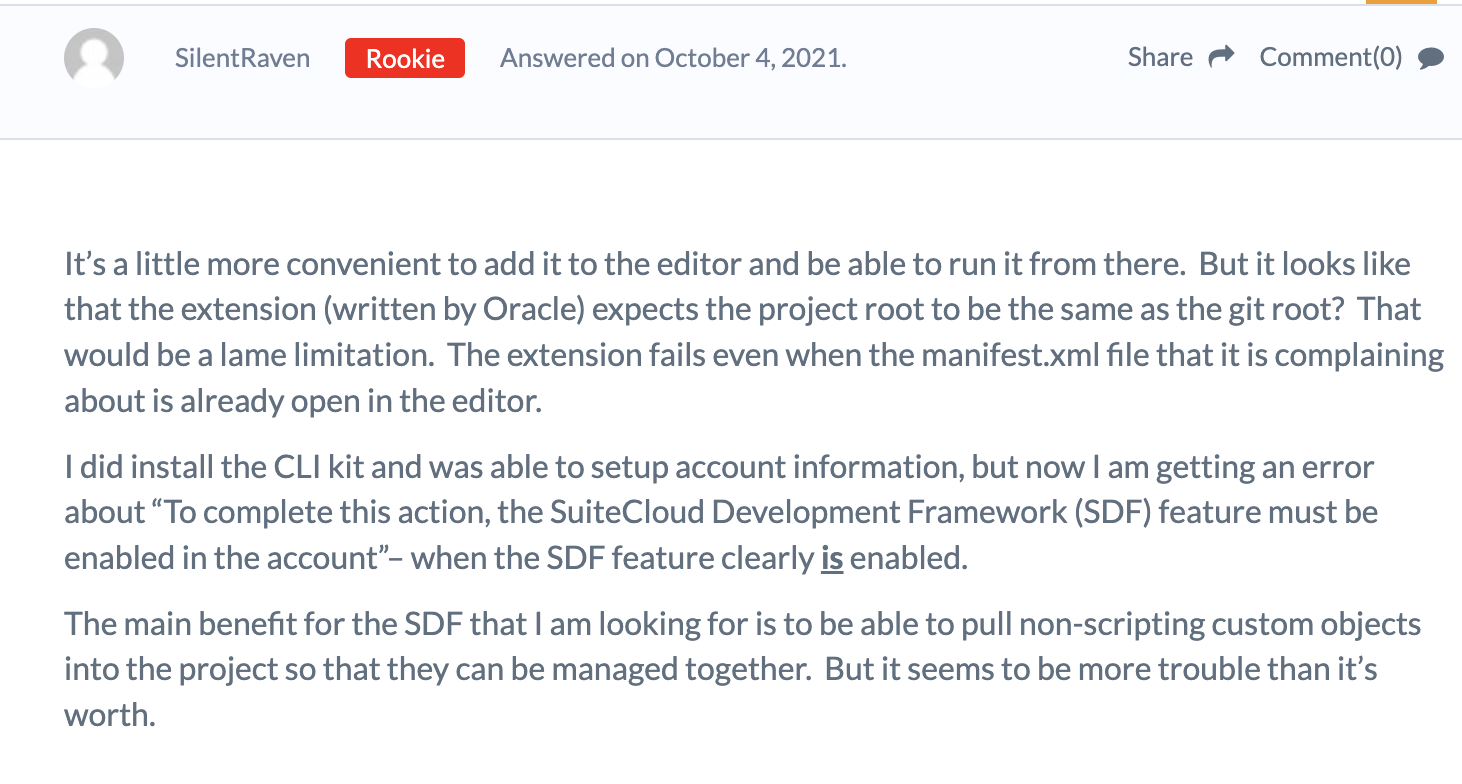Screen dimensions: 1462x784
Task: Click the Answered on October 4, 2021 date
Action: (x=673, y=58)
